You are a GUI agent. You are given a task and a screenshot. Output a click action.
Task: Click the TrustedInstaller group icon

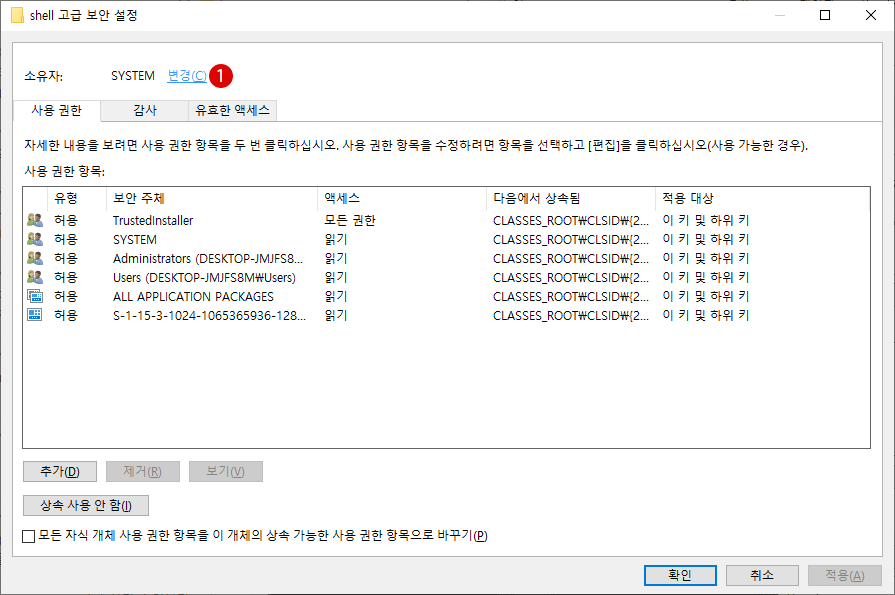35,220
